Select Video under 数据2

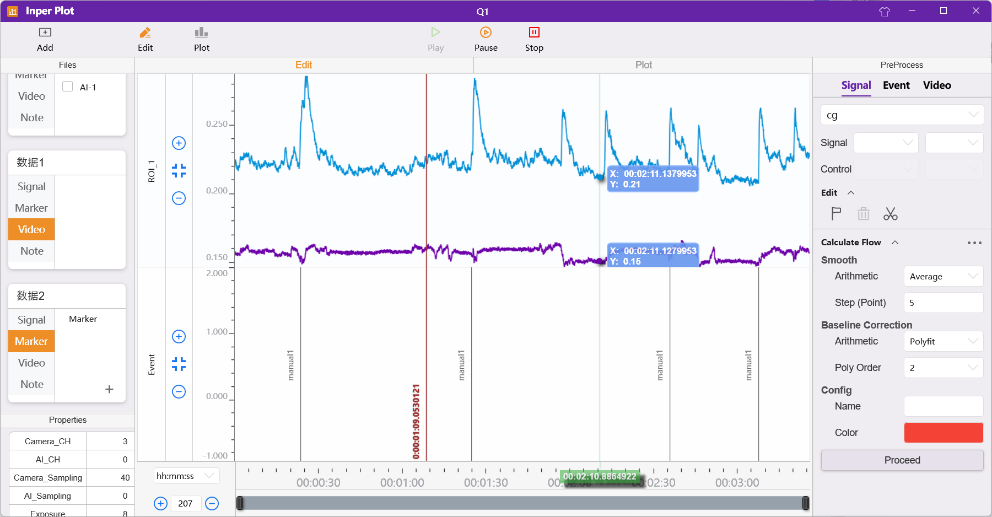pos(32,363)
